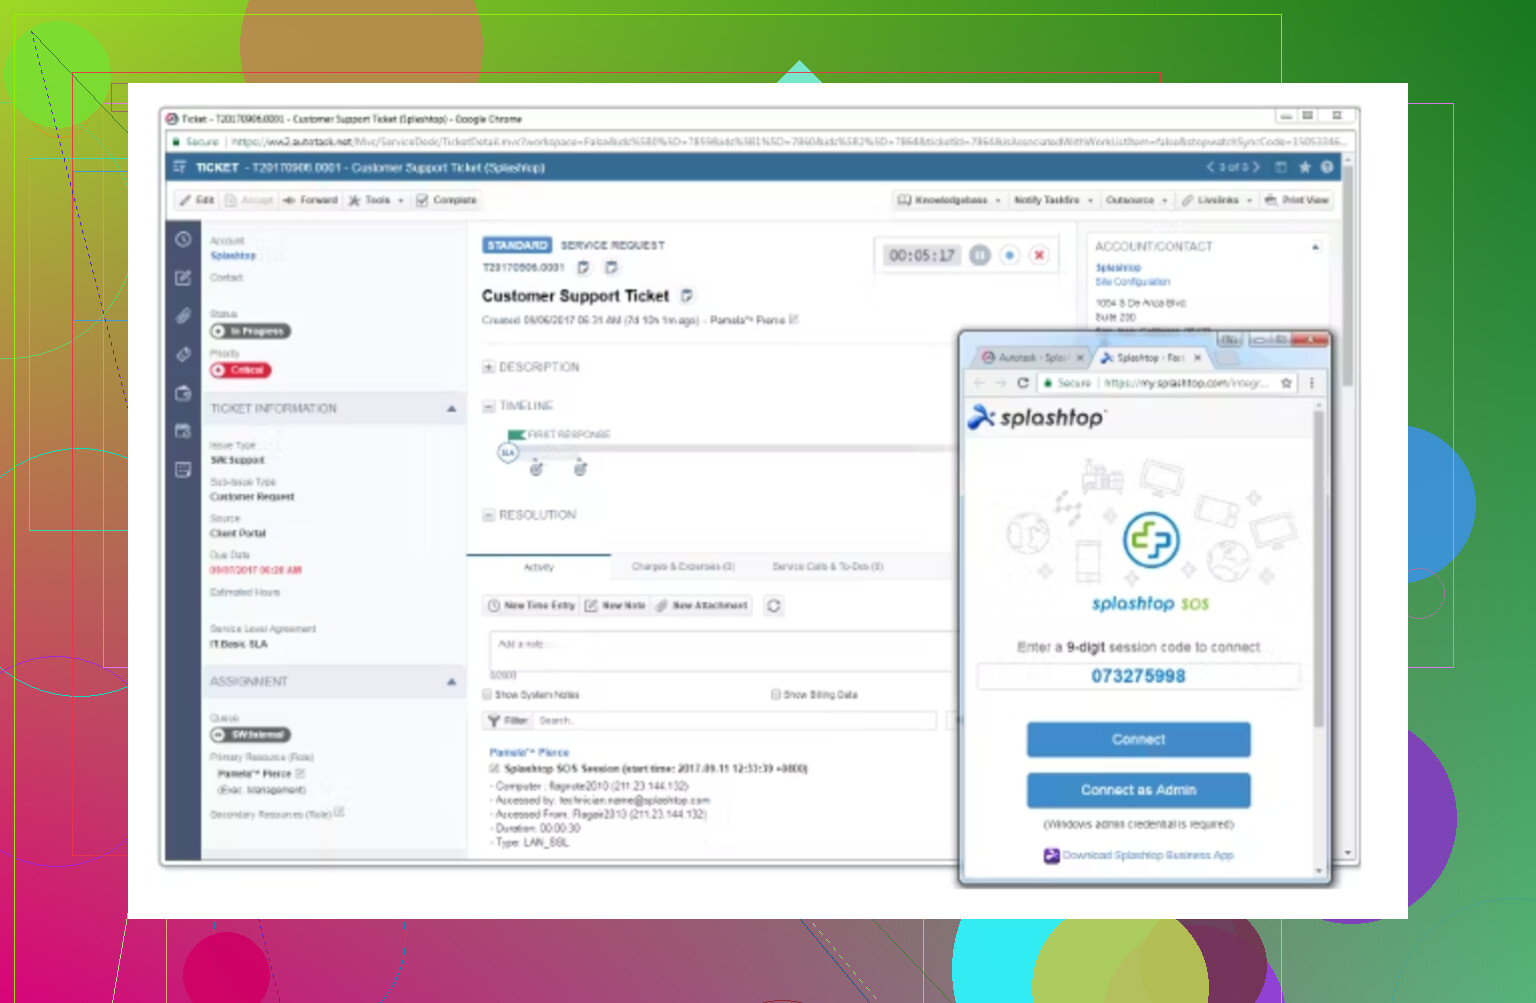Open Print View

[1297, 200]
